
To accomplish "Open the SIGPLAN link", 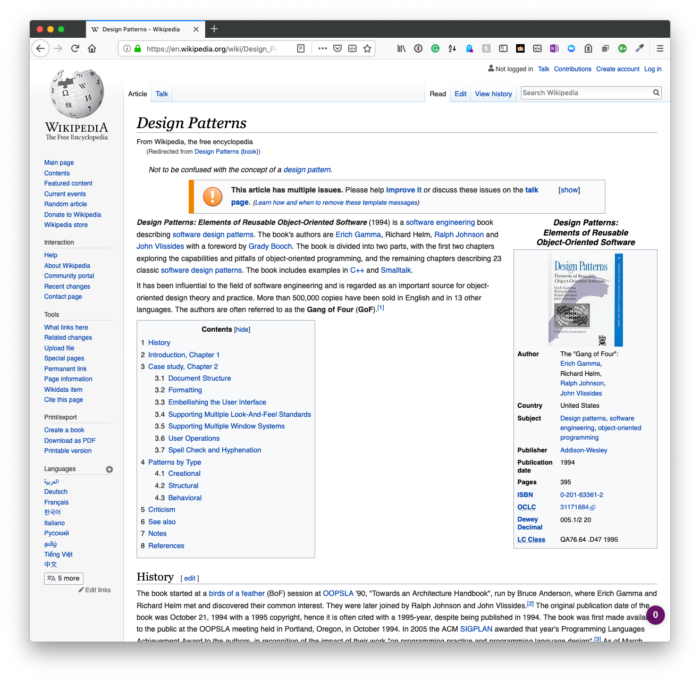I will point(476,629).
